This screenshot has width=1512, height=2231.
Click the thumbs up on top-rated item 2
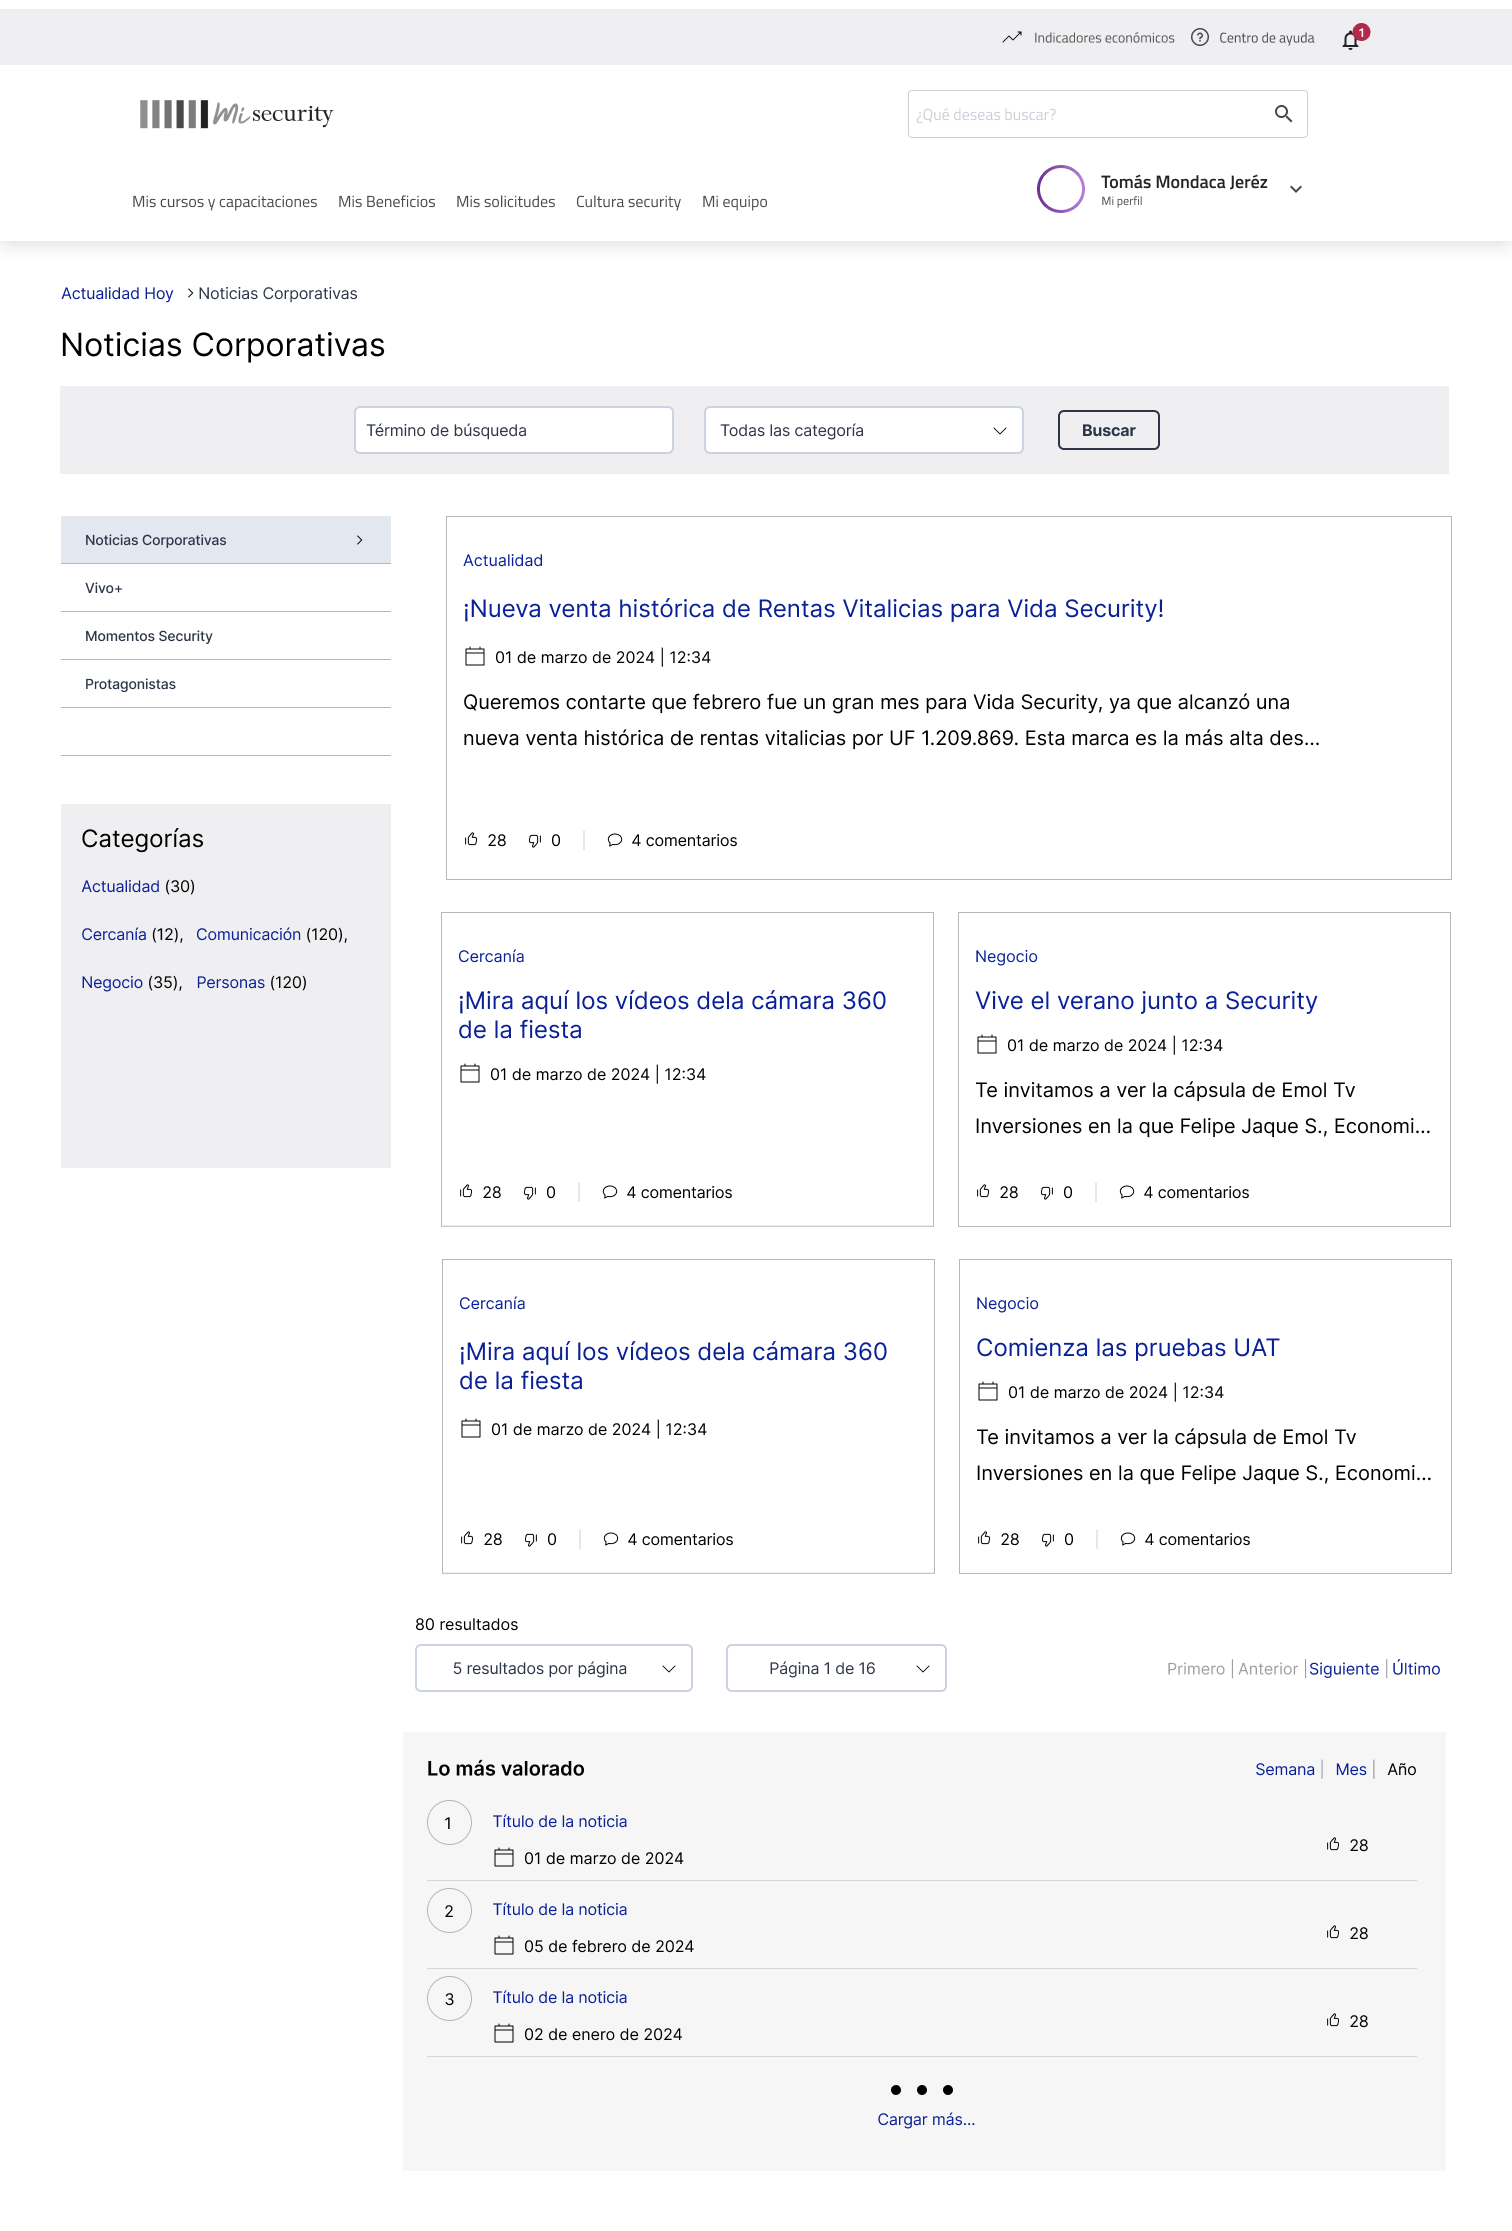[1333, 1932]
